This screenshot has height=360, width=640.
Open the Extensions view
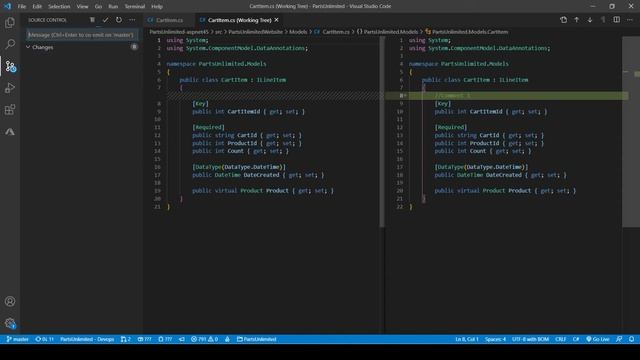pyautogui.click(x=10, y=110)
